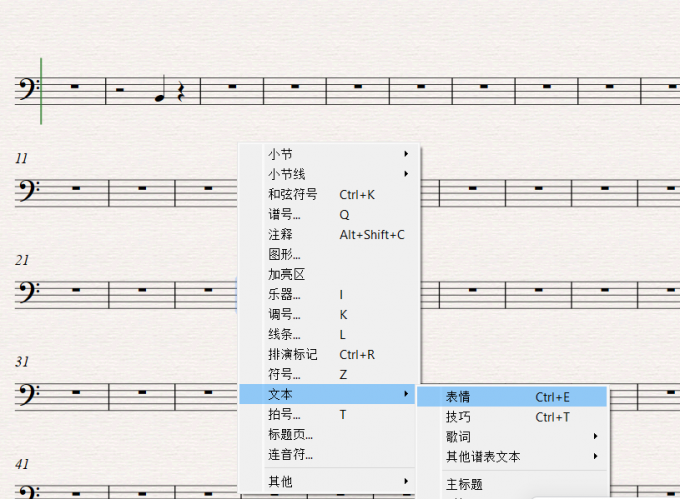Choose the 符号... menu entry
The image size is (680, 499).
328,374
